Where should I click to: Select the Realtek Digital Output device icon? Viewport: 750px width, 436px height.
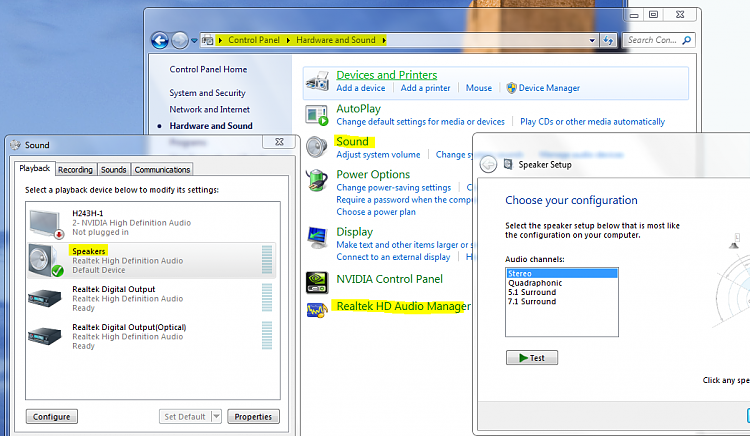point(45,298)
